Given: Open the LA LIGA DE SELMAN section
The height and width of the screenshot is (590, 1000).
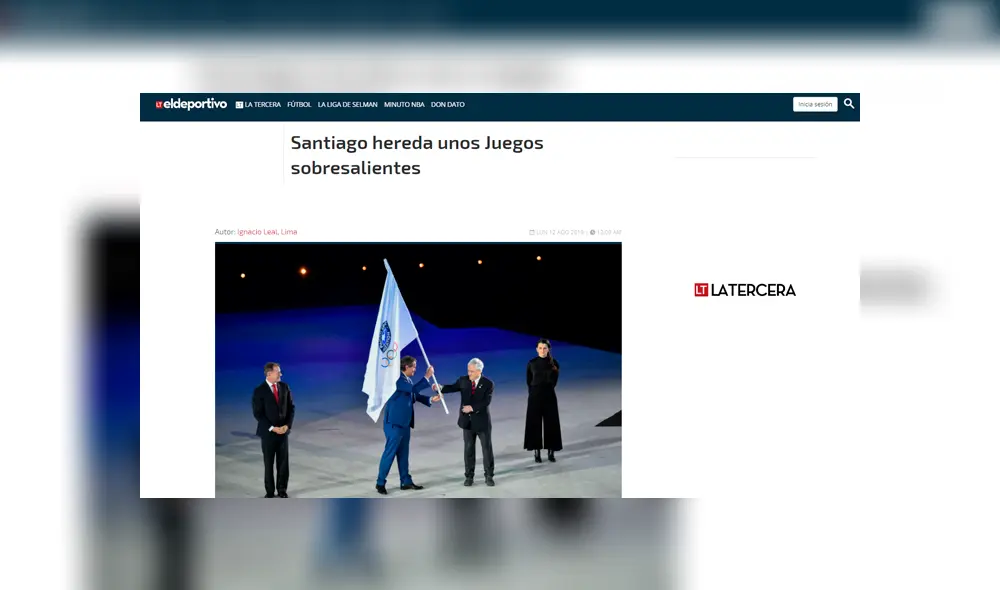Looking at the screenshot, I should pos(346,104).
